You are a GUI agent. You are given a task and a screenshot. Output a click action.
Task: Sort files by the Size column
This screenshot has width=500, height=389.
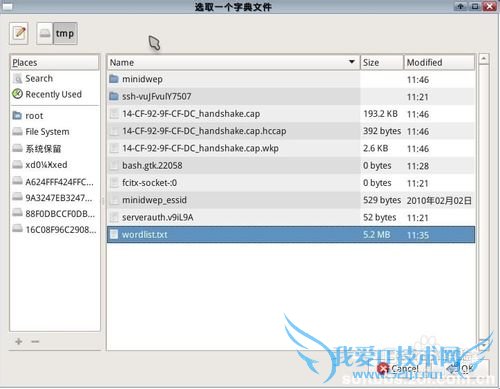click(x=382, y=62)
